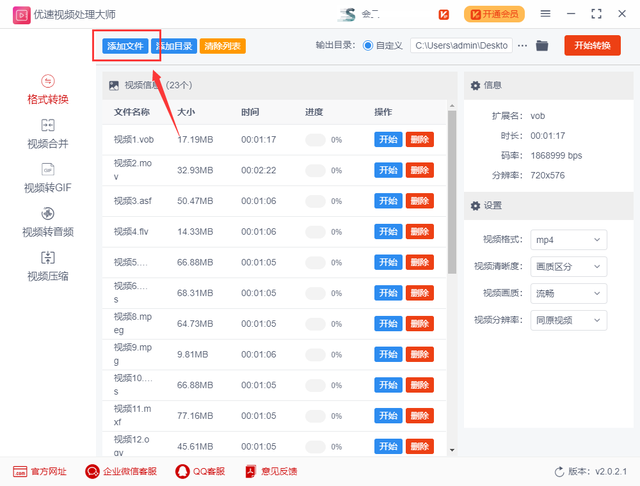Click the app logo icon in title bar
Image resolution: width=640 pixels, height=486 pixels.
click(x=21, y=15)
